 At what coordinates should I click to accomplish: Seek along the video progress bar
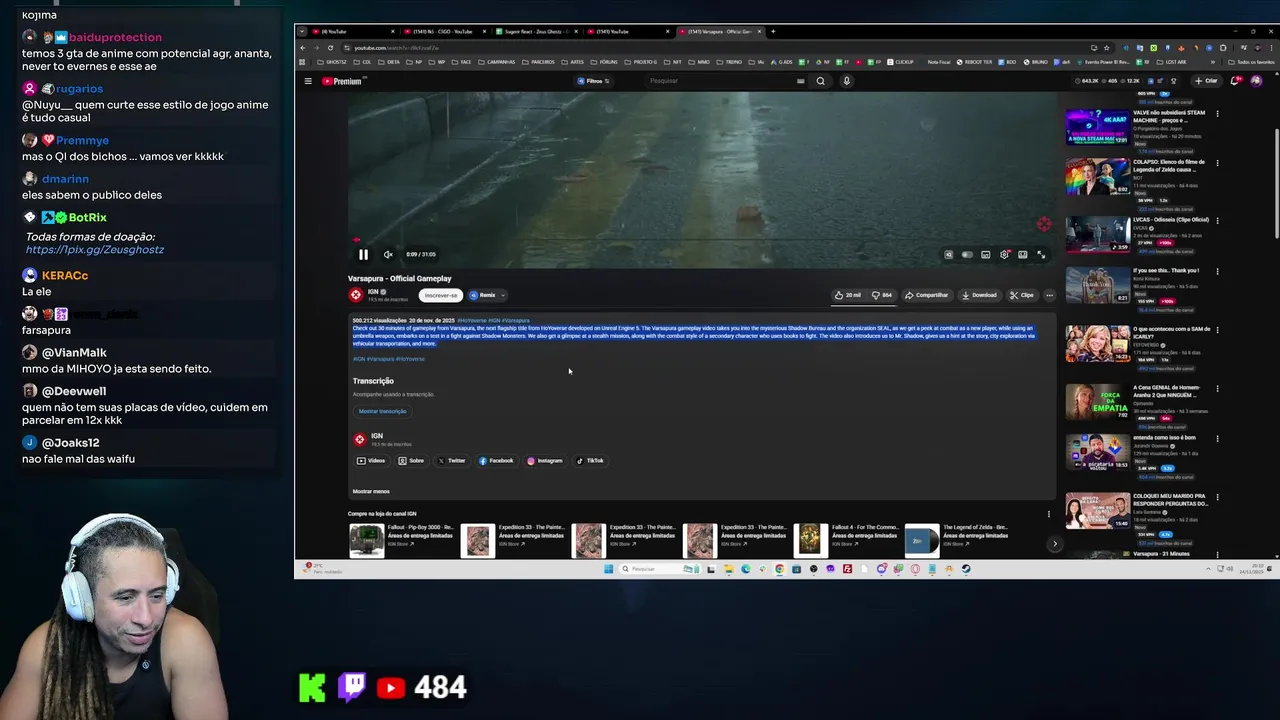tap(701, 241)
